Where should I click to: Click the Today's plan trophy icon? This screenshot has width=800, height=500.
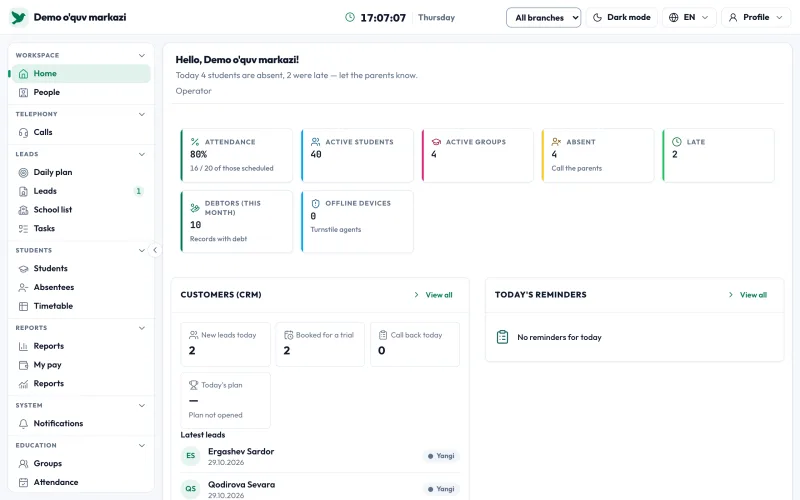(x=193, y=385)
